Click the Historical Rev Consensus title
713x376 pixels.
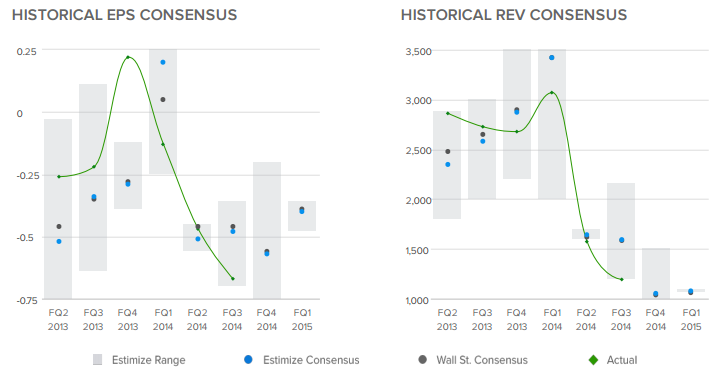[514, 15]
